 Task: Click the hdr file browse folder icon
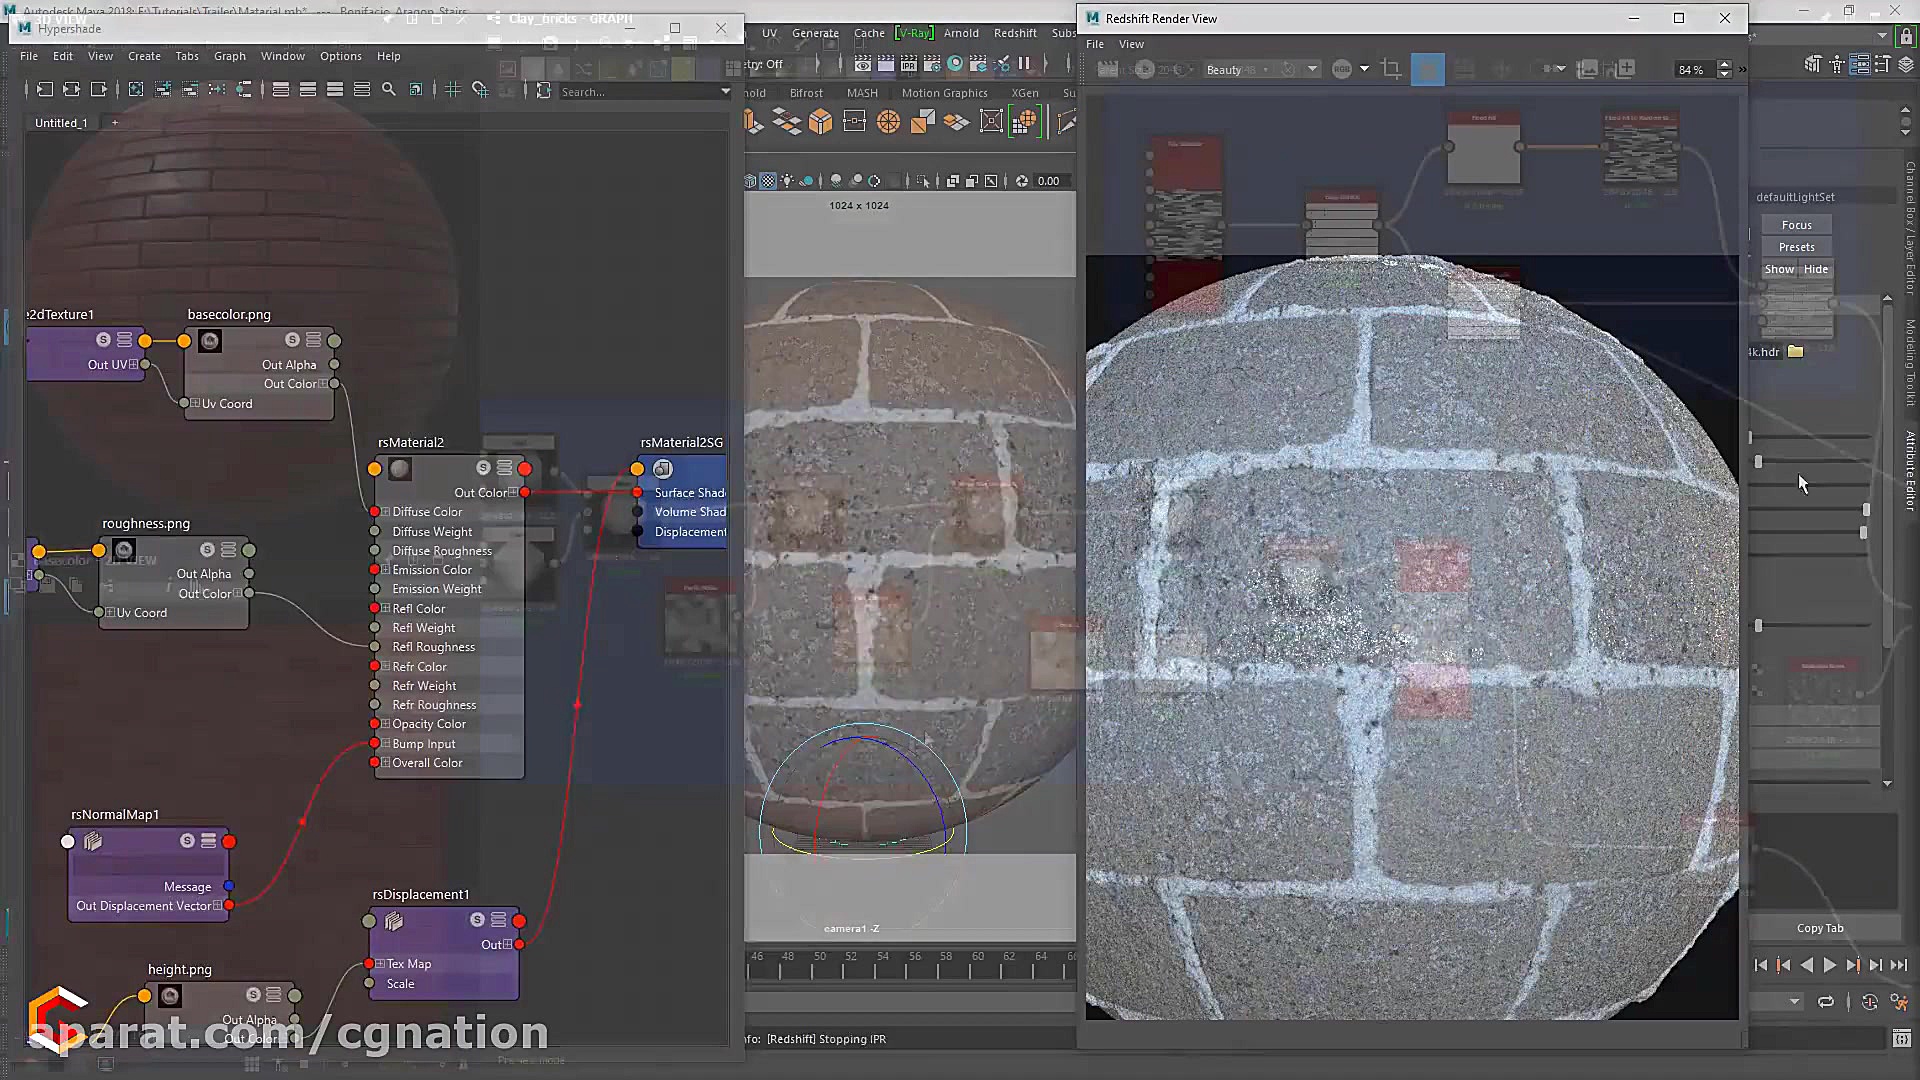pos(1796,351)
